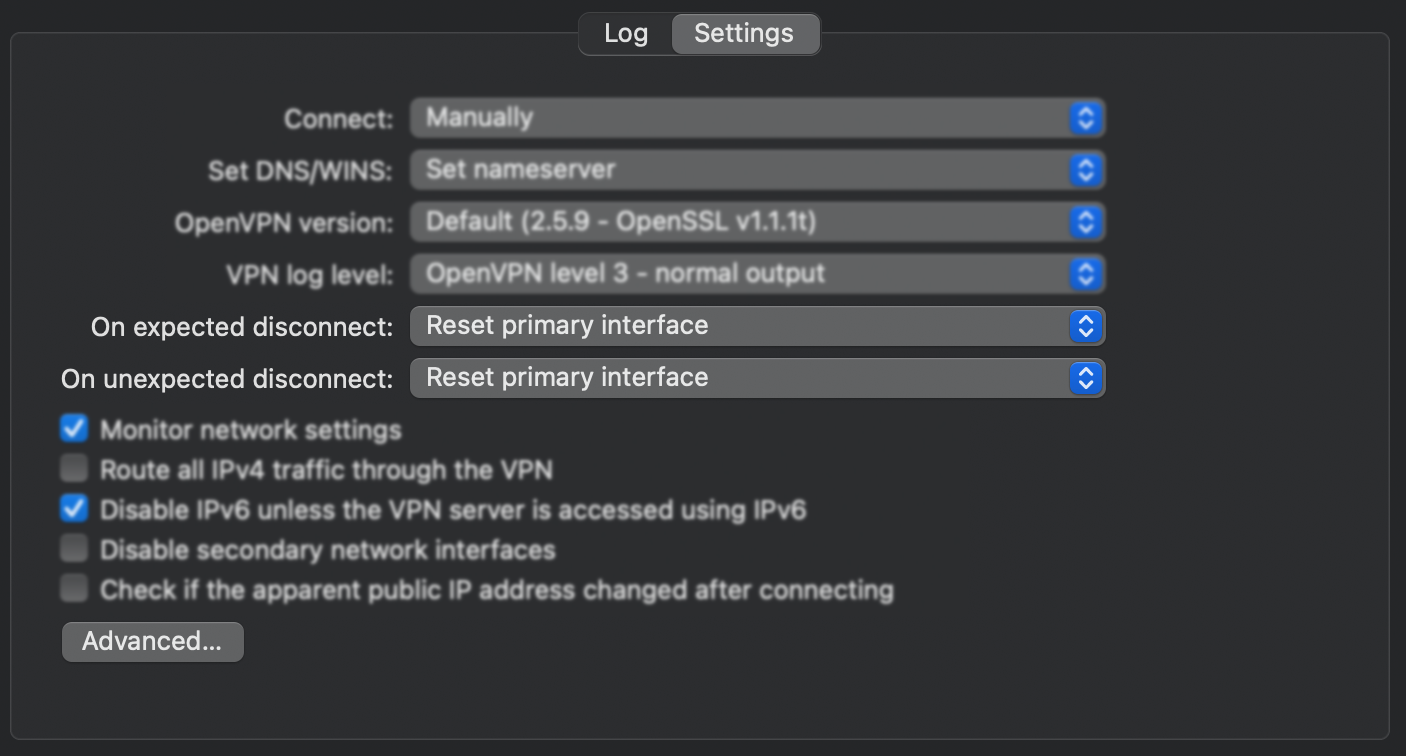
Task: Switch to the Log tab
Action: click(626, 34)
